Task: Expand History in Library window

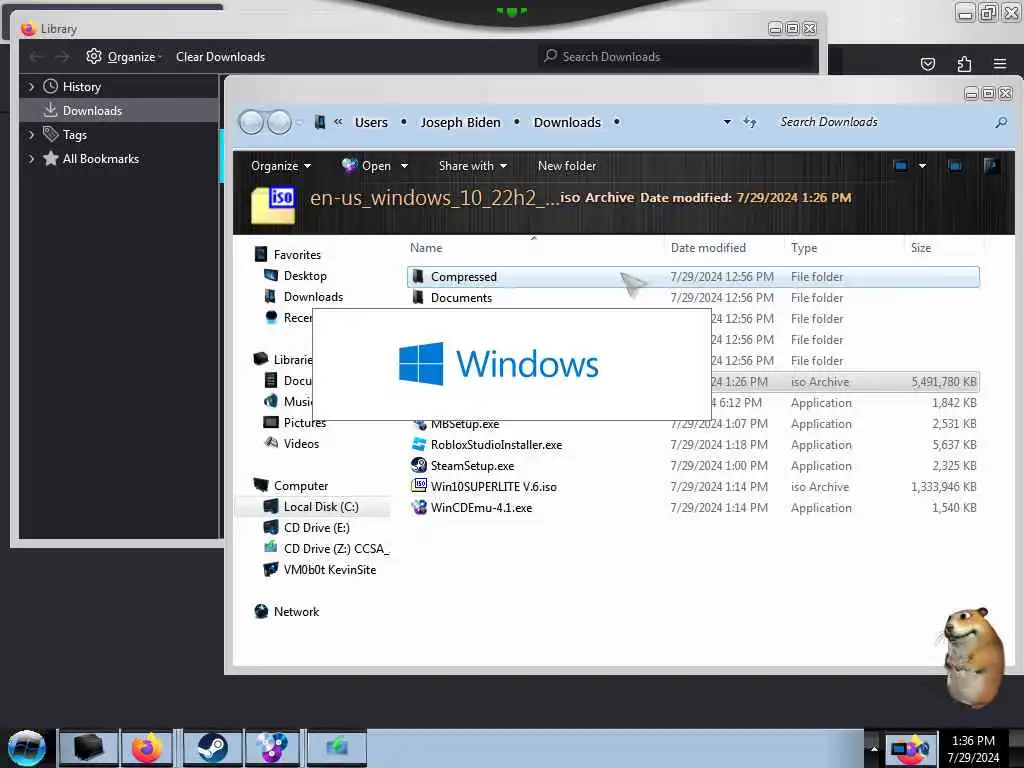Action: tap(31, 87)
